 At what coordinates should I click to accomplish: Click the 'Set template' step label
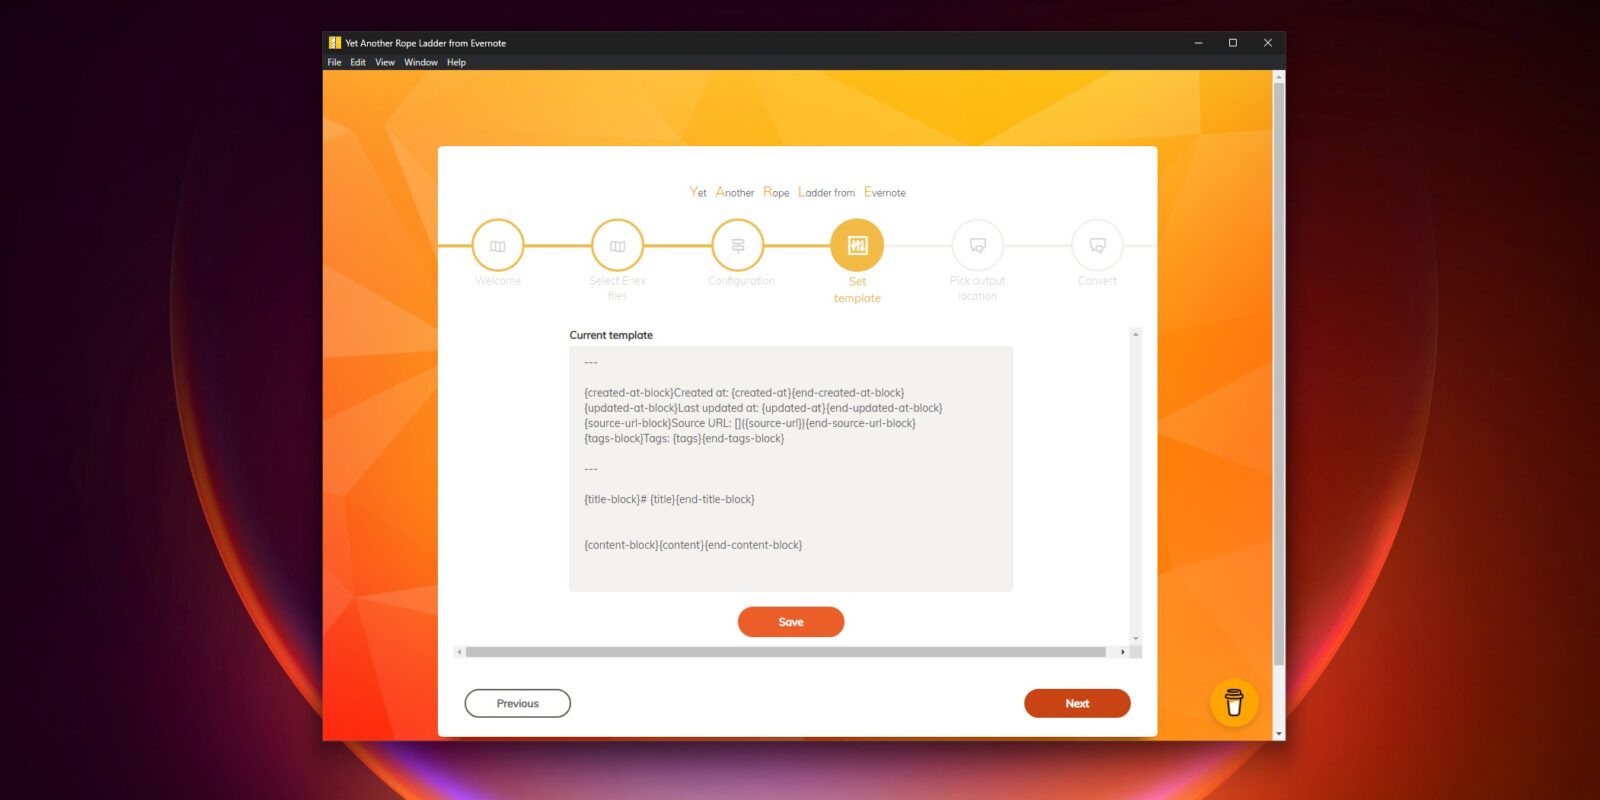(857, 290)
